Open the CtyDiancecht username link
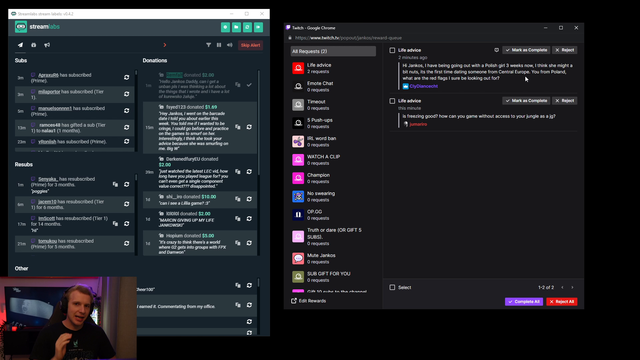640x360 pixels. pyautogui.click(x=424, y=86)
